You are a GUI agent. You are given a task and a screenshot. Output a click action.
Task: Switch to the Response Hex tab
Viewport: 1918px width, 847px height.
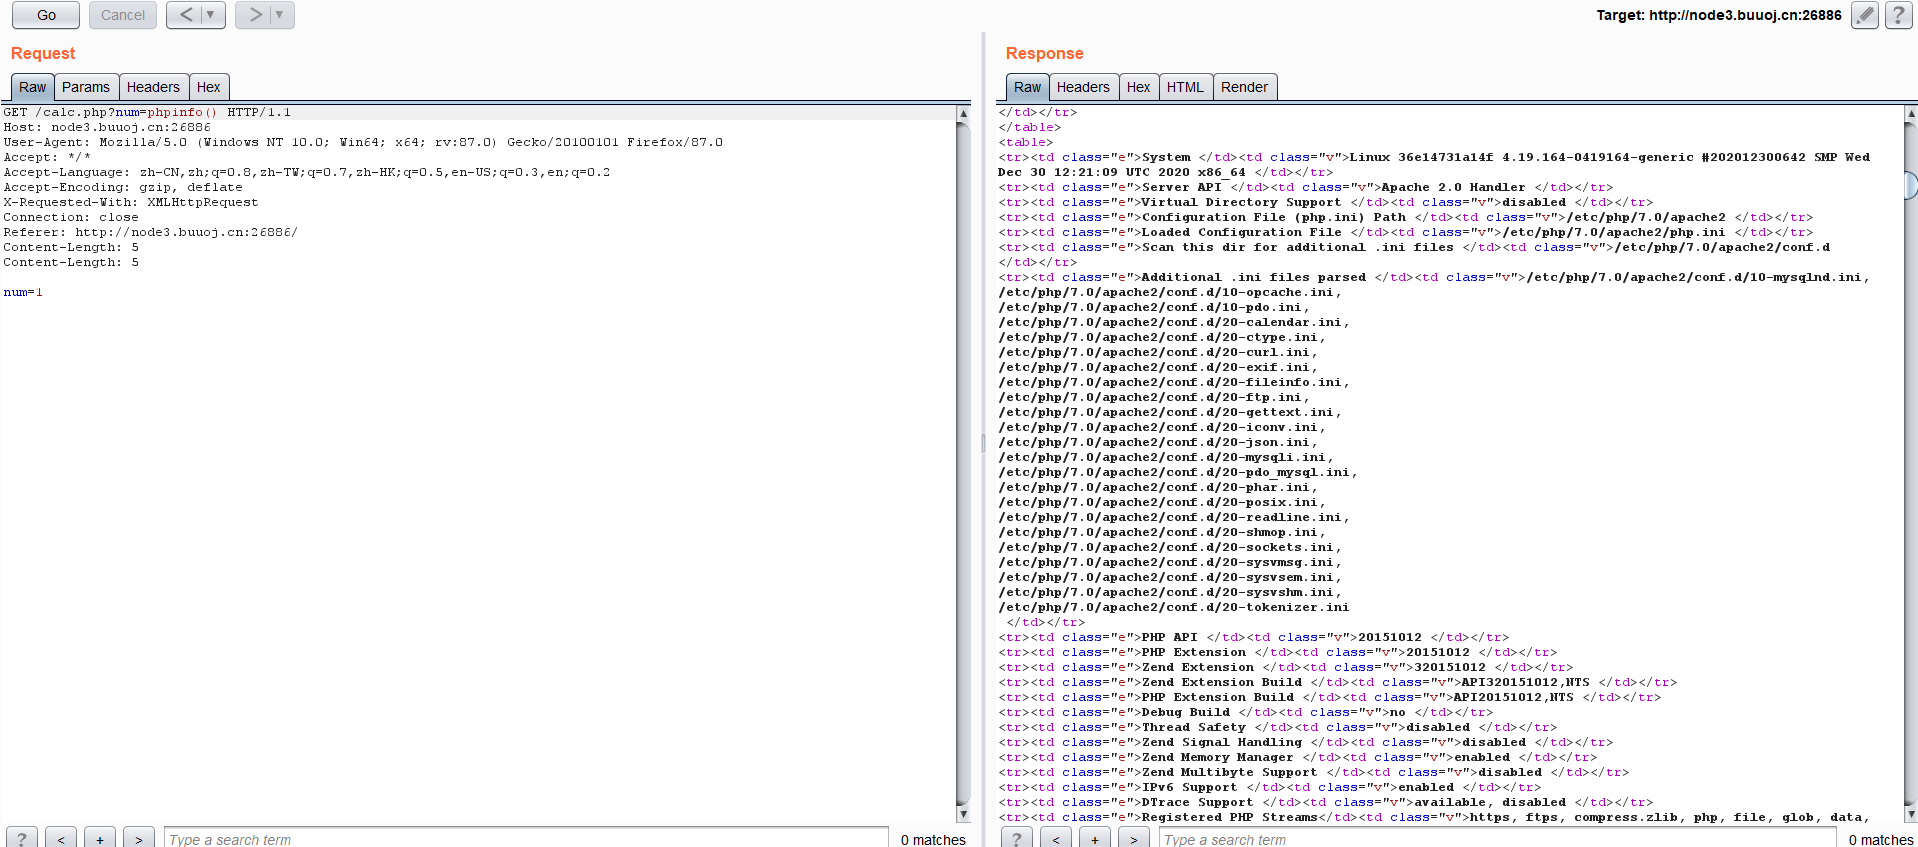(x=1138, y=87)
